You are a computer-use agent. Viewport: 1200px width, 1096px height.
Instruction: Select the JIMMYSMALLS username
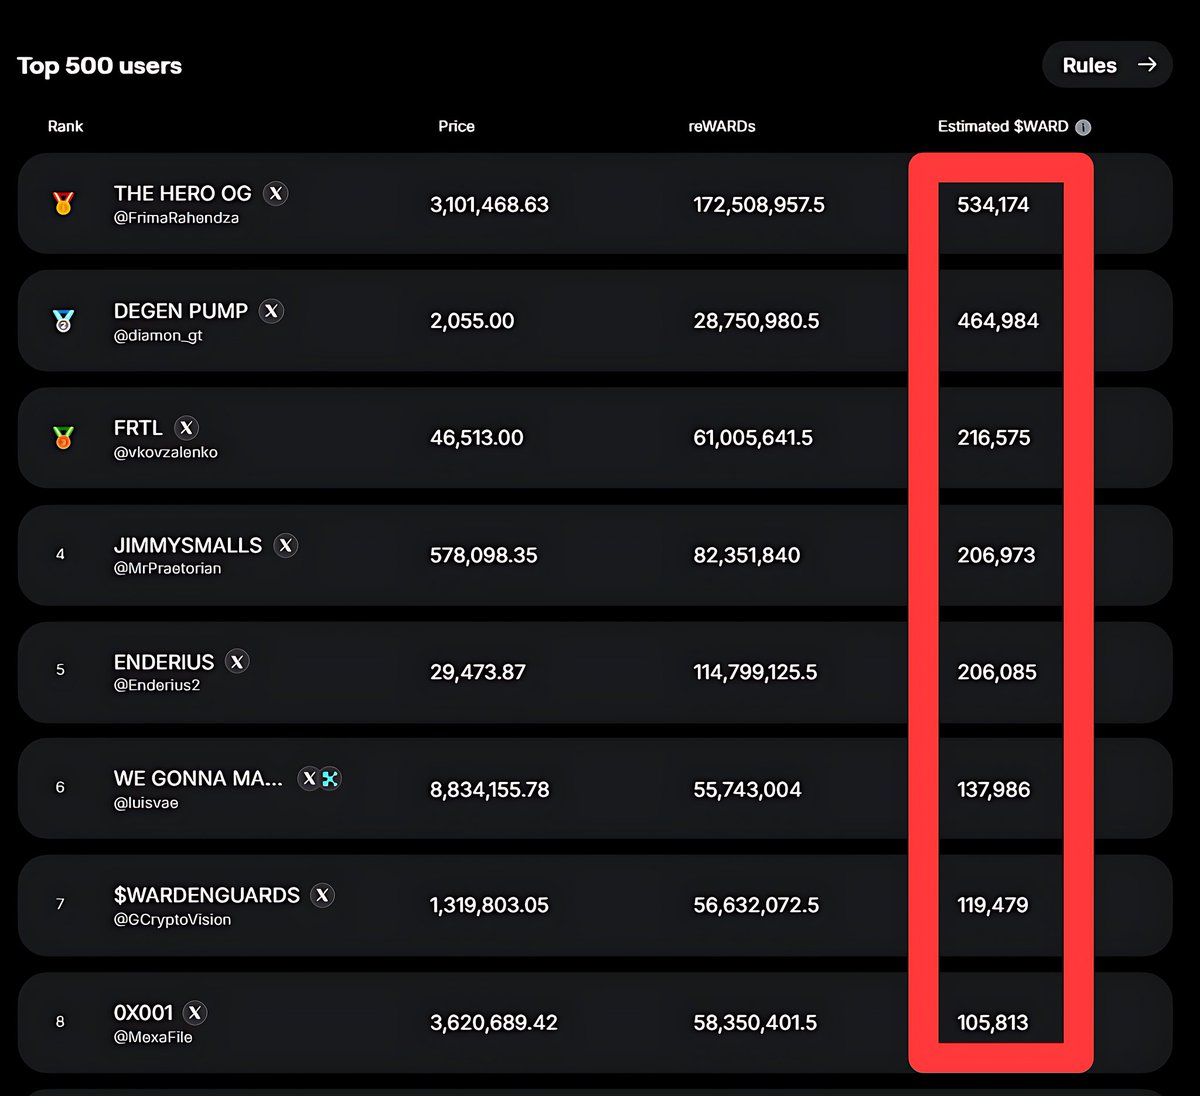(188, 545)
